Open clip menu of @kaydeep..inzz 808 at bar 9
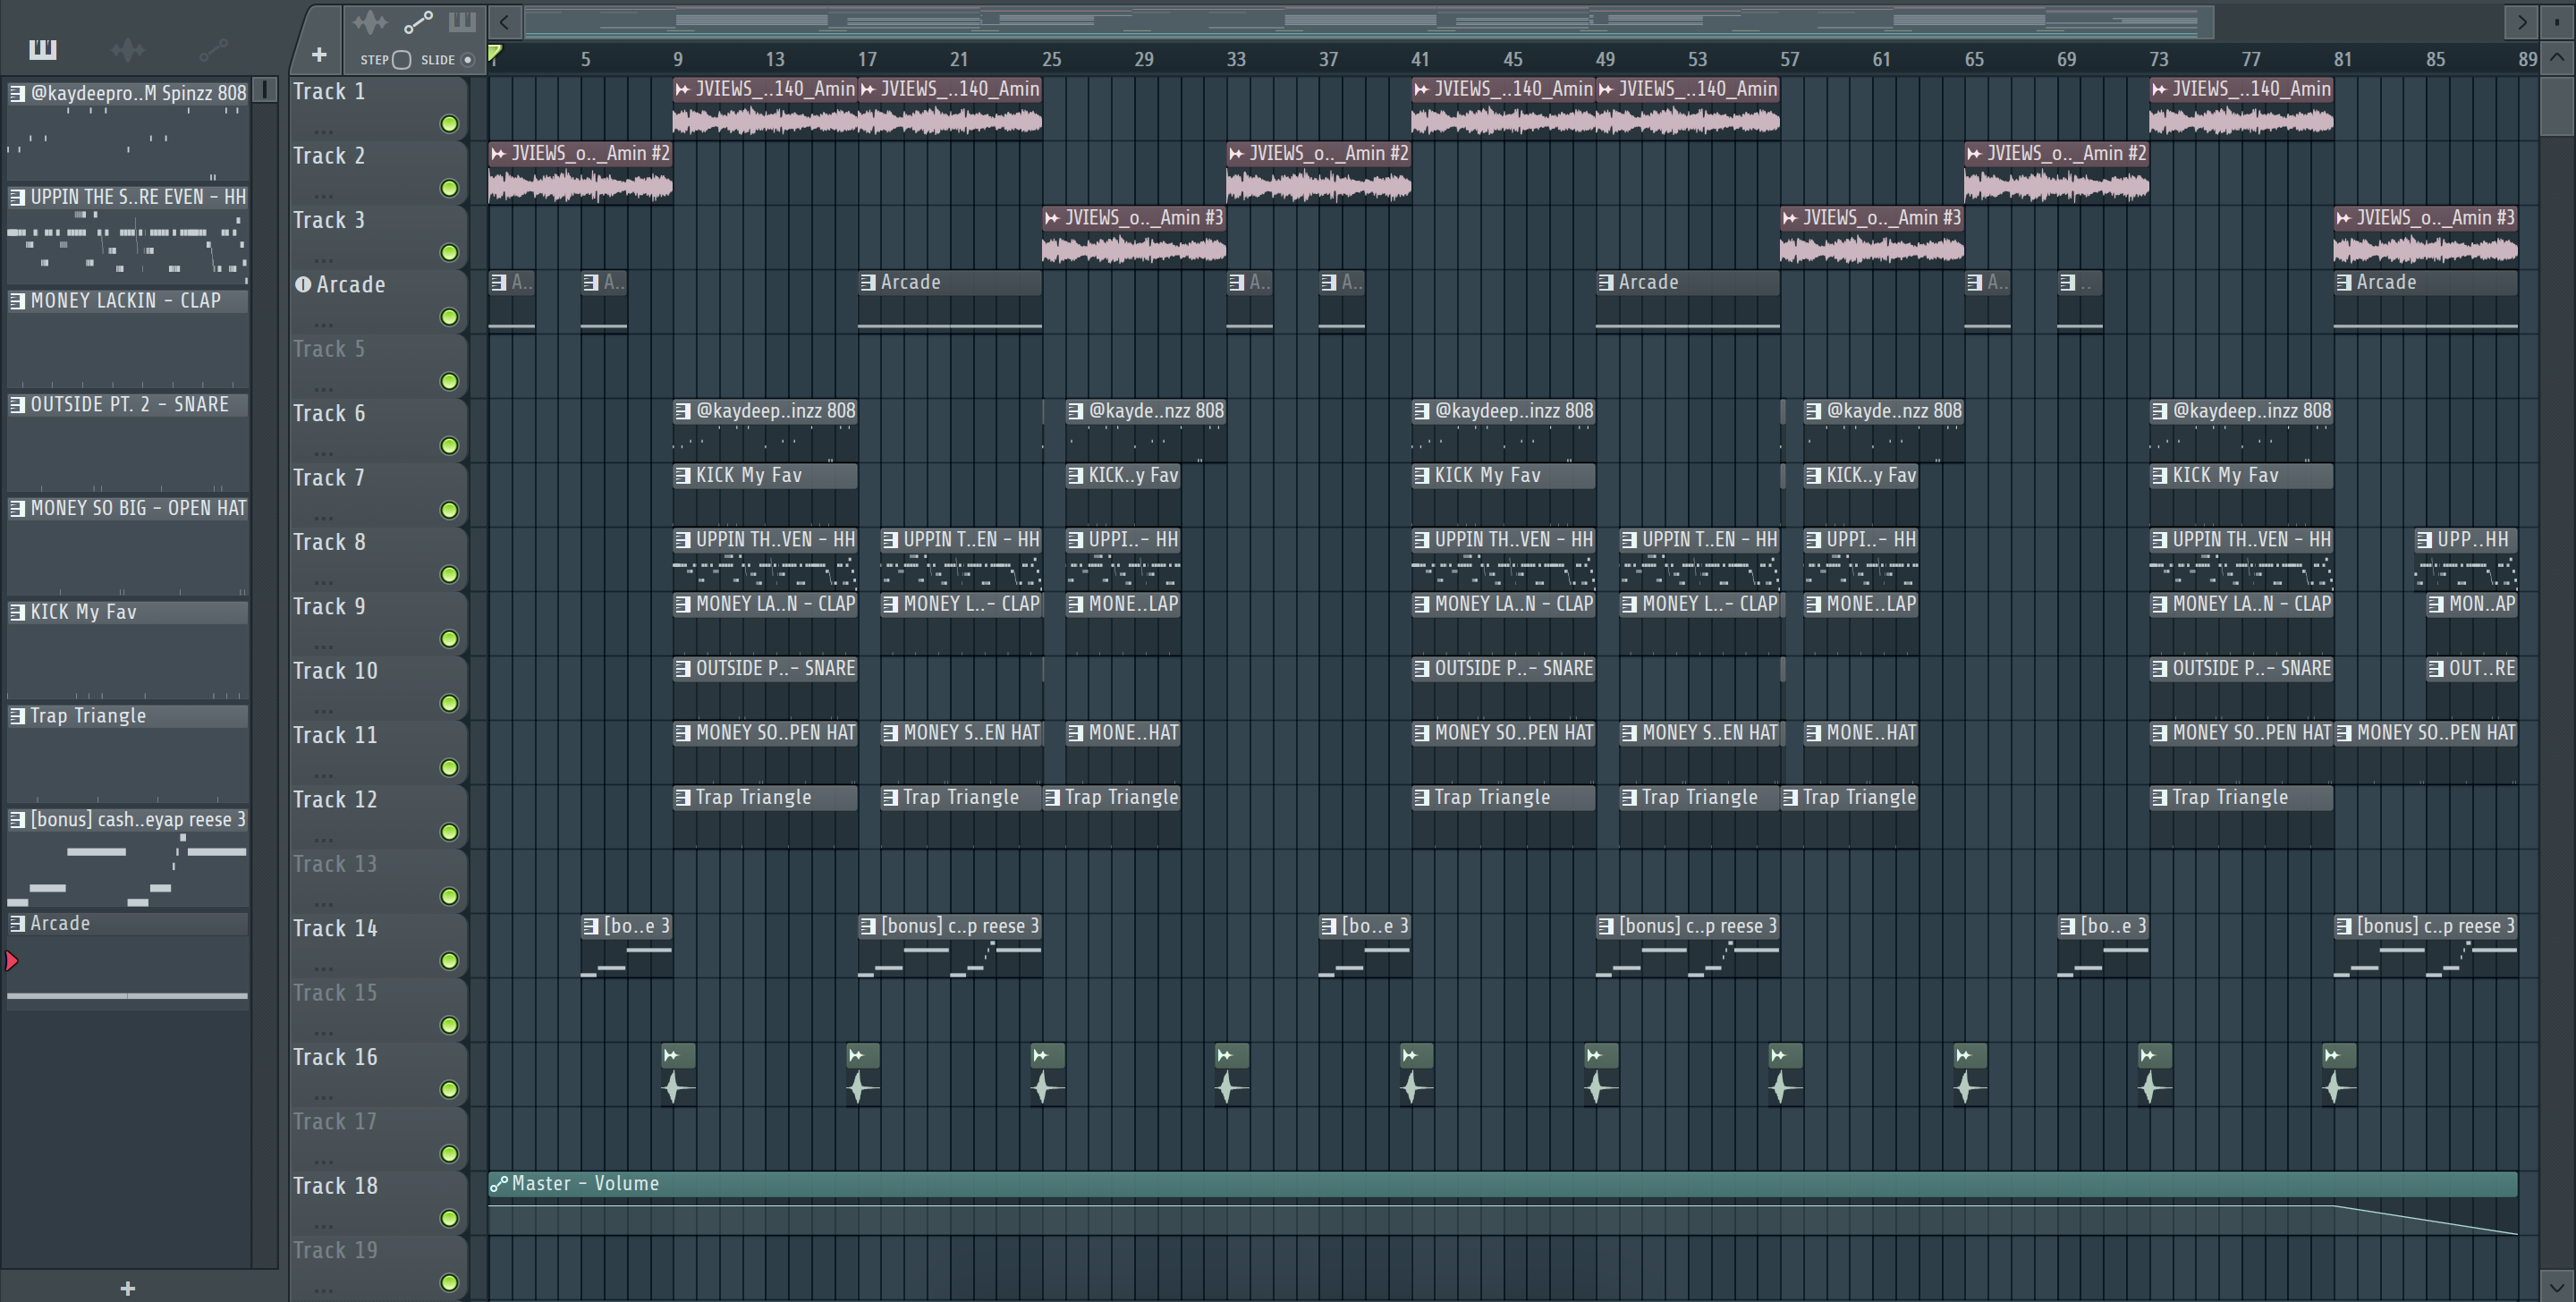2576x1302 pixels. (x=683, y=411)
